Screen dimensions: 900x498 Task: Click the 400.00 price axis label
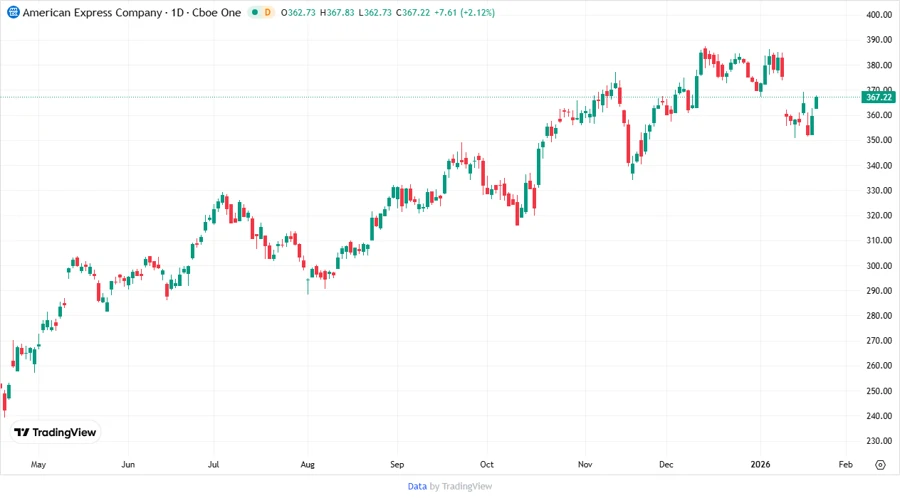879,15
